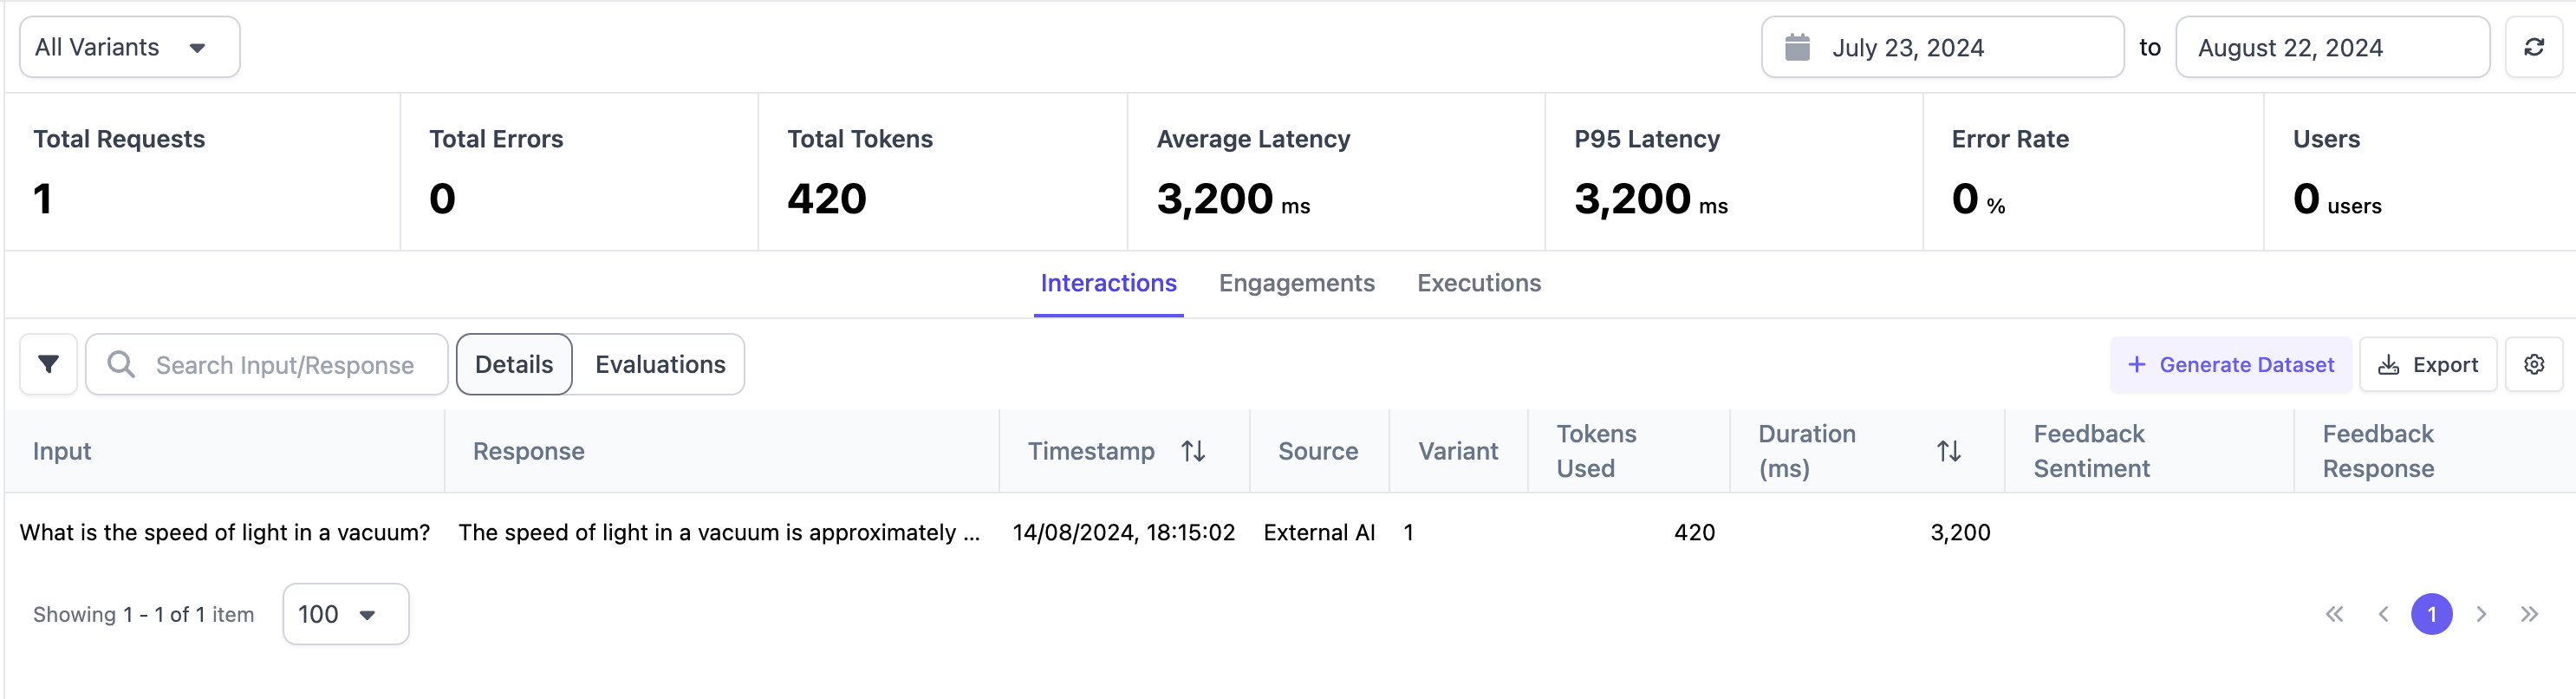Viewport: 2576px width, 699px height.
Task: Click 'Showing 1 - 1 of 1 item' text
Action: [143, 614]
